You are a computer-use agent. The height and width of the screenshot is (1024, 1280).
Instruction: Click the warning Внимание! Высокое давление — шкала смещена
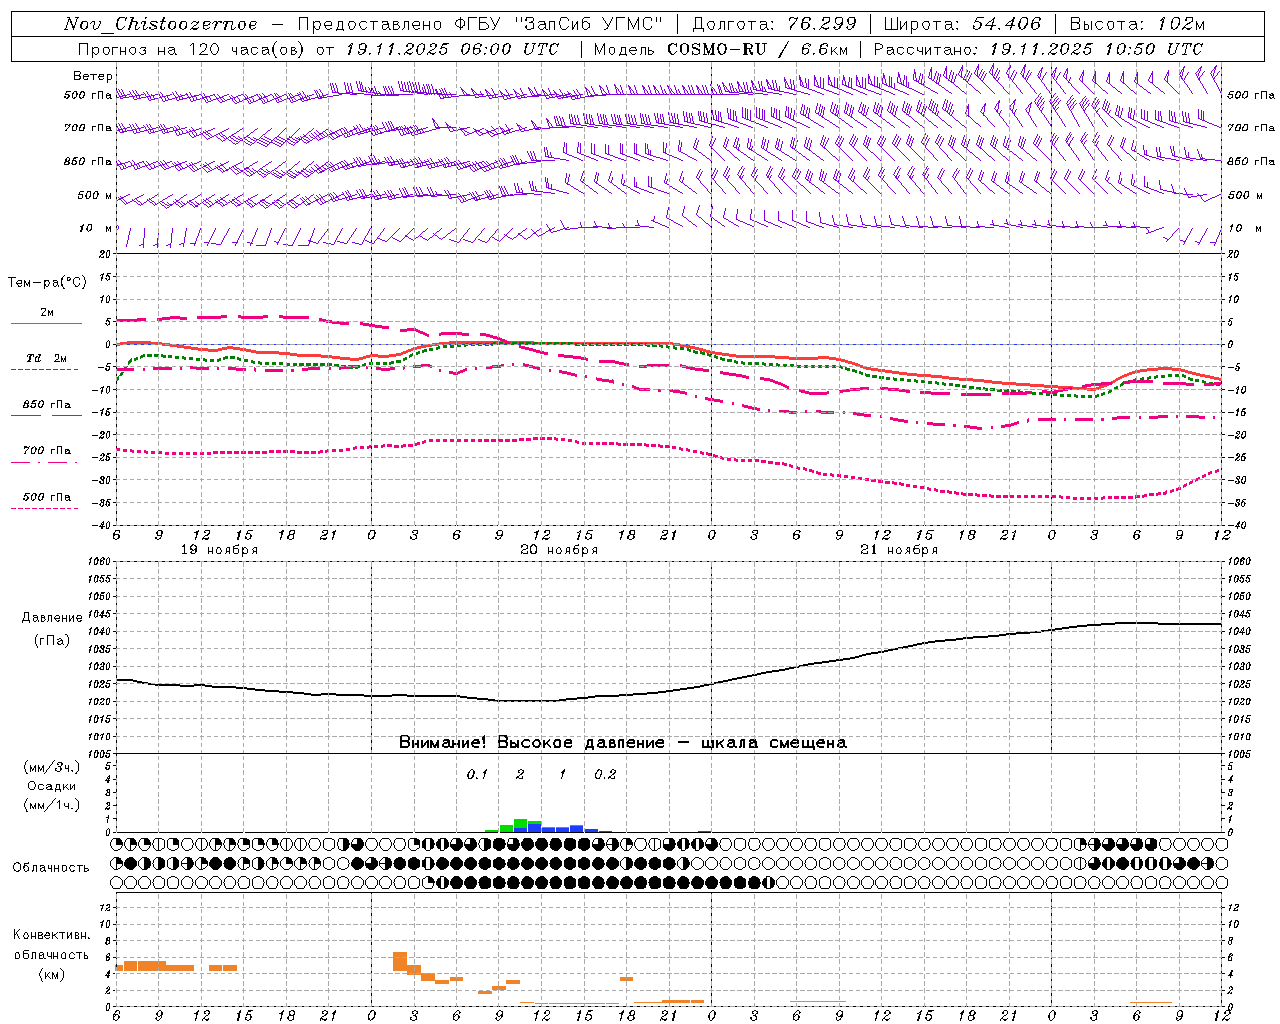(x=623, y=743)
